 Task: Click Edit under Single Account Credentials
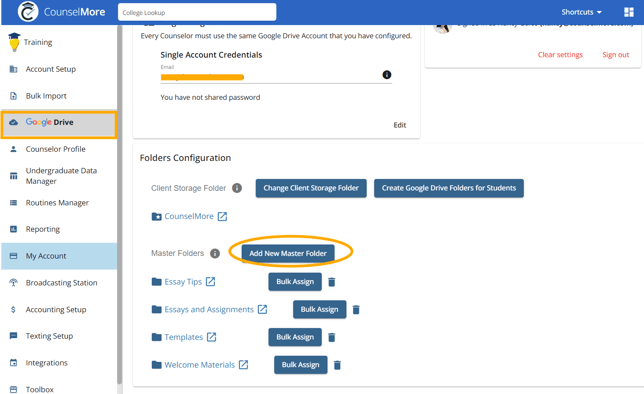click(400, 125)
